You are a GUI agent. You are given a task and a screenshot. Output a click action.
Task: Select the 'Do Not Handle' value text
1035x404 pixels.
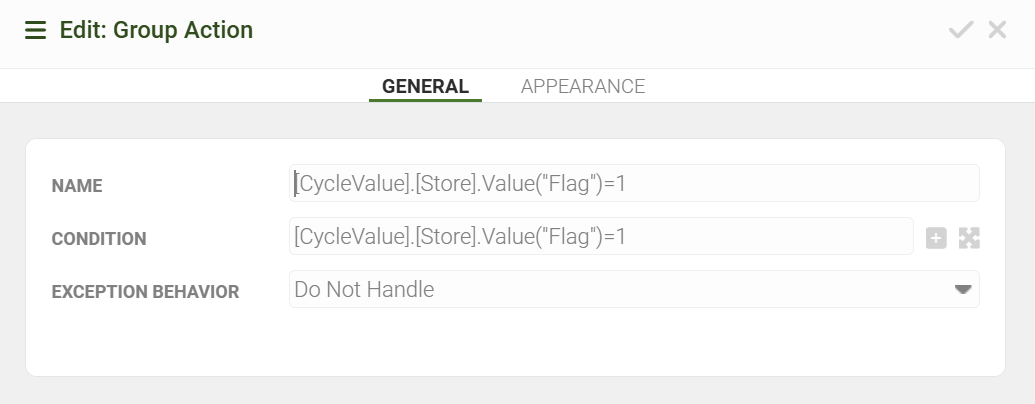364,290
